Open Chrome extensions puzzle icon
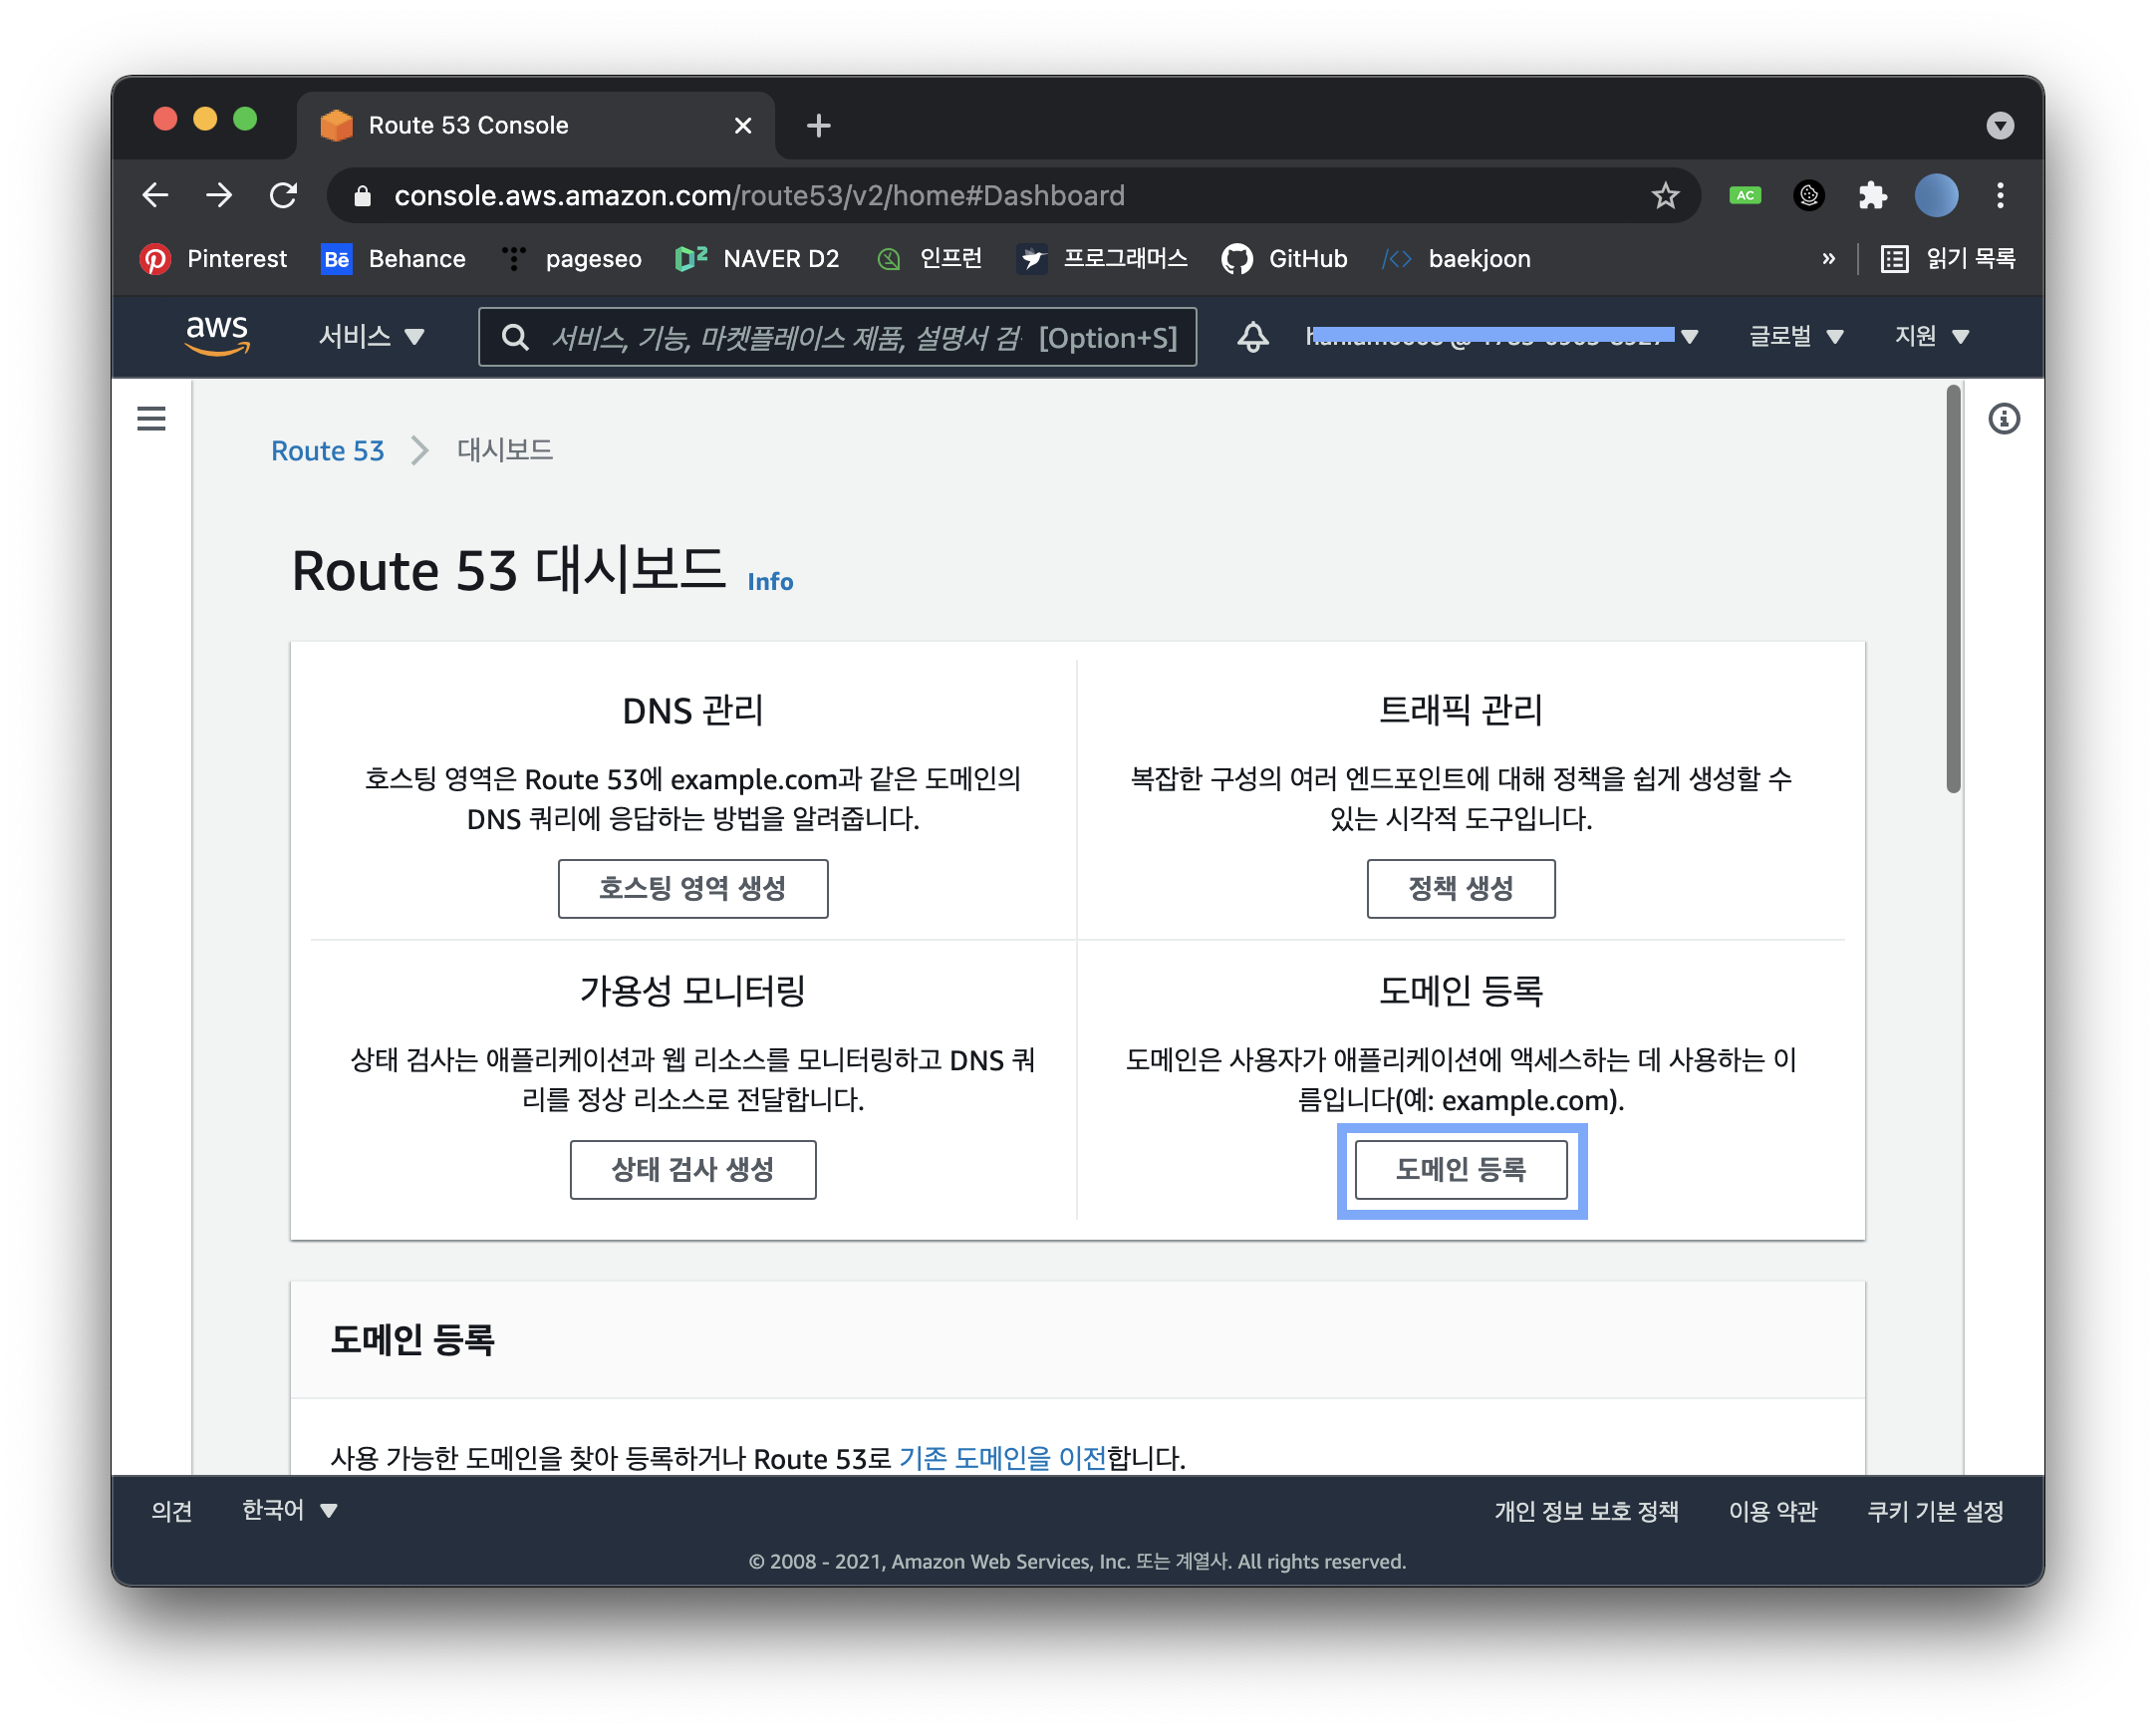The height and width of the screenshot is (1734, 2156). click(1872, 195)
